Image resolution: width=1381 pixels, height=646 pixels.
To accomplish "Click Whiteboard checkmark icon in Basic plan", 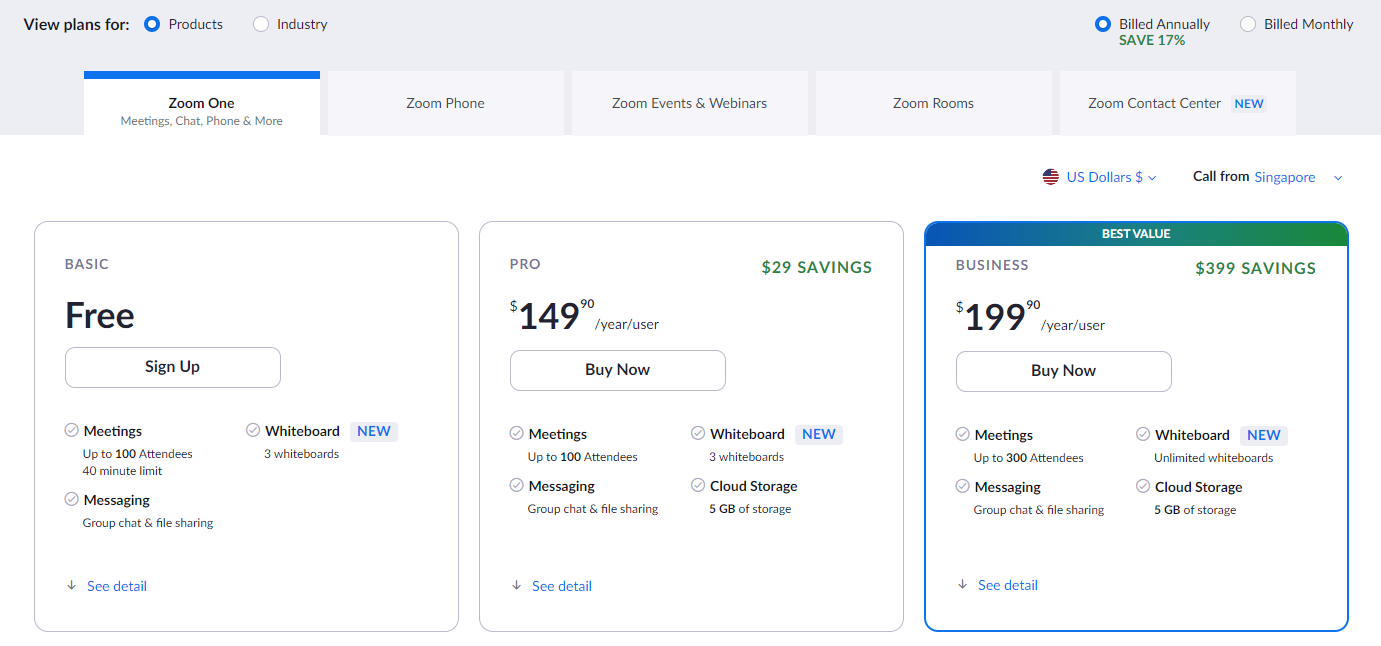I will click(x=253, y=430).
